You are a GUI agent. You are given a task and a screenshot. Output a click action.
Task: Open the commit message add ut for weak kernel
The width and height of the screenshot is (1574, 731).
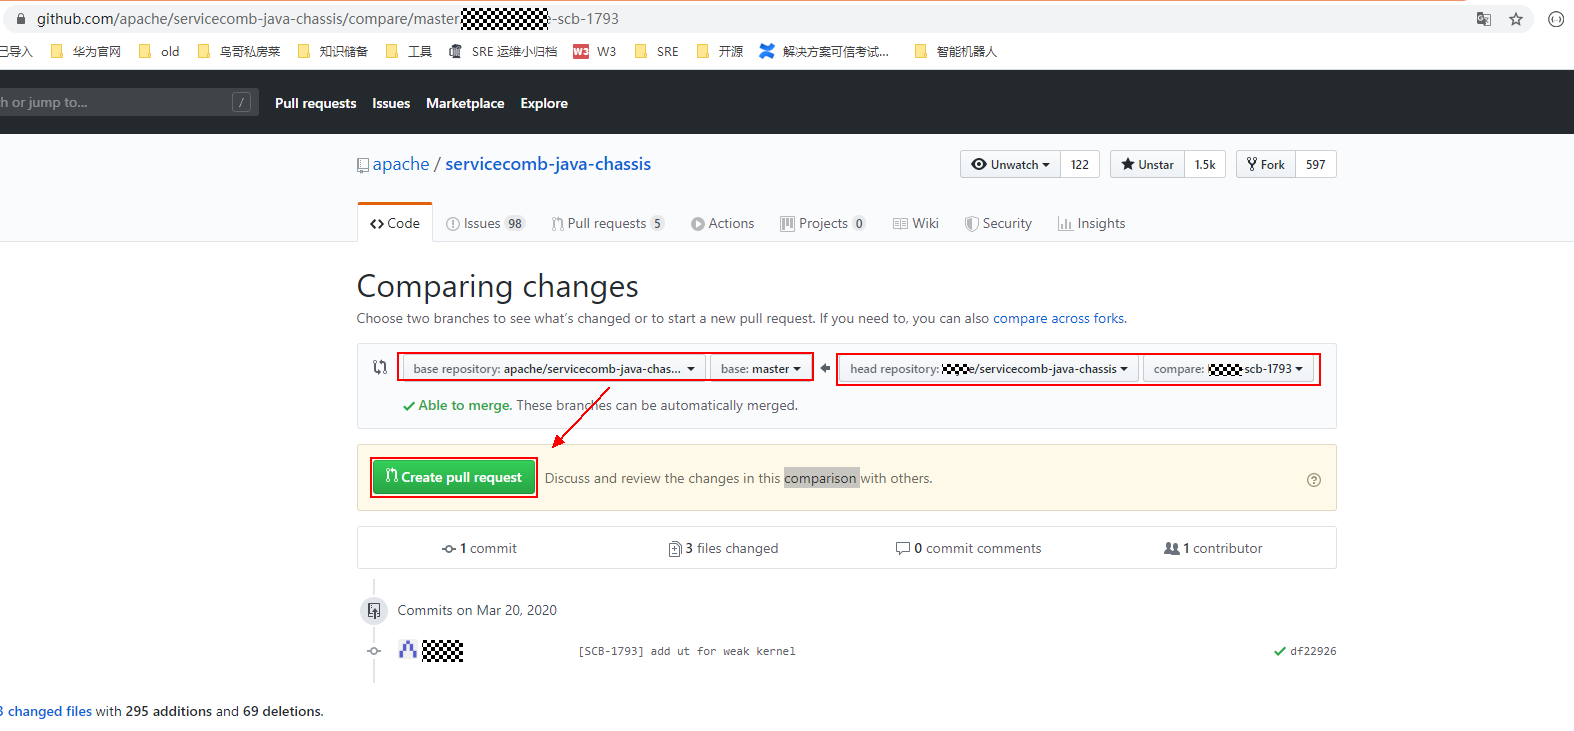click(687, 651)
